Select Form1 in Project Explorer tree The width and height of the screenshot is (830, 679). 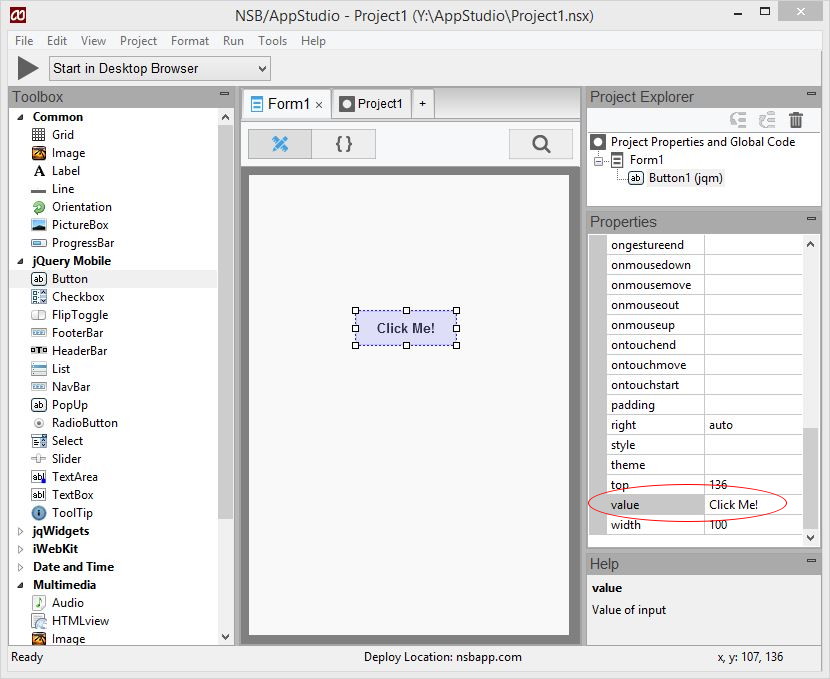point(646,160)
